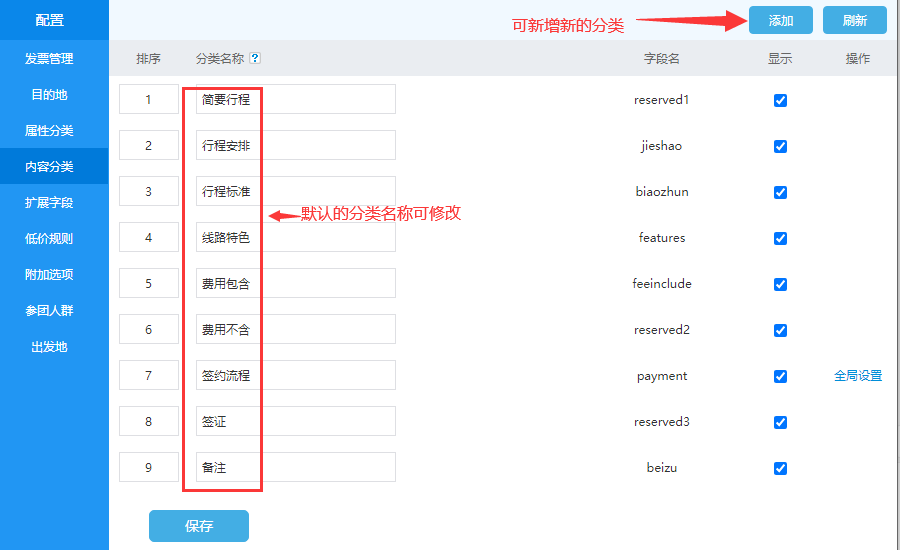Click the help icon beside 分类名称
This screenshot has width=900, height=550.
(255, 59)
